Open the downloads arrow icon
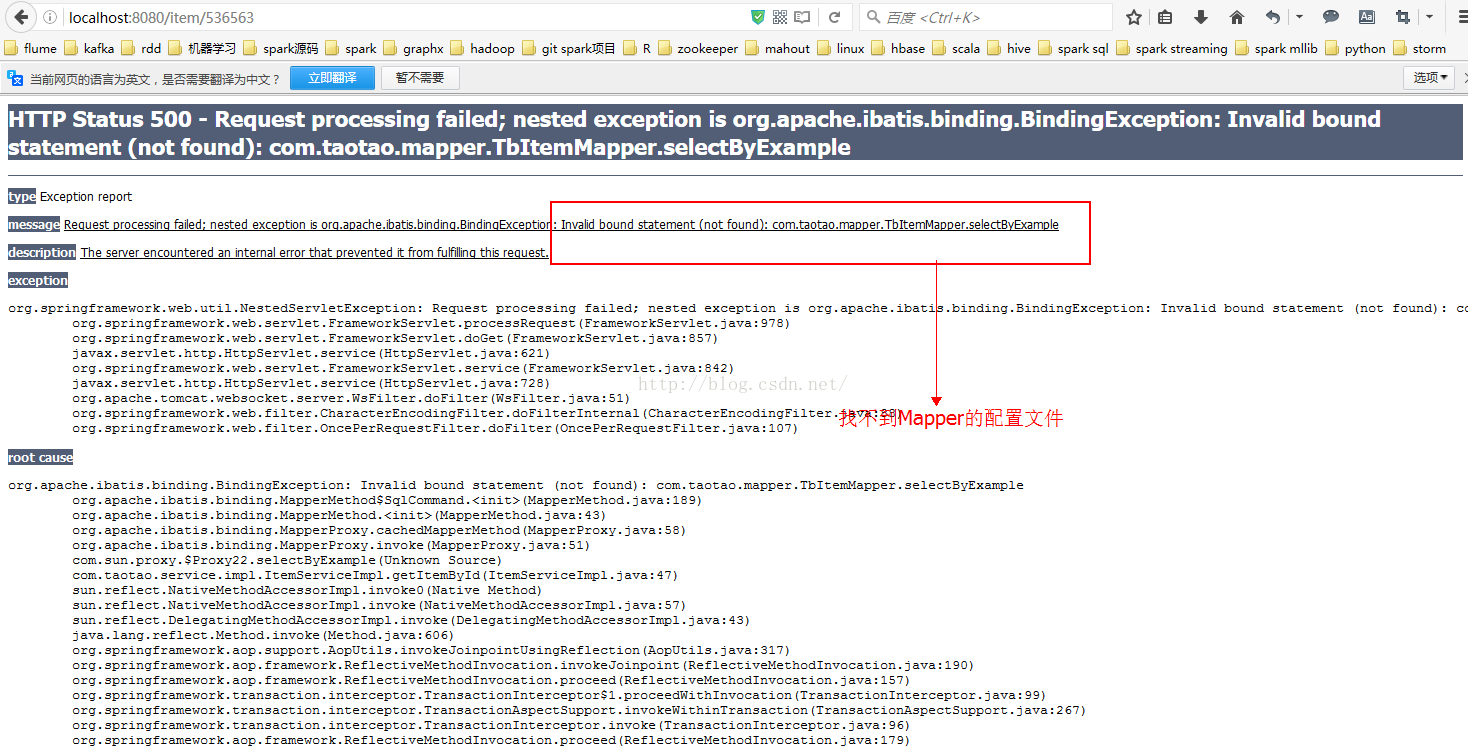Viewport: 1468px width, 746px height. tap(1201, 17)
